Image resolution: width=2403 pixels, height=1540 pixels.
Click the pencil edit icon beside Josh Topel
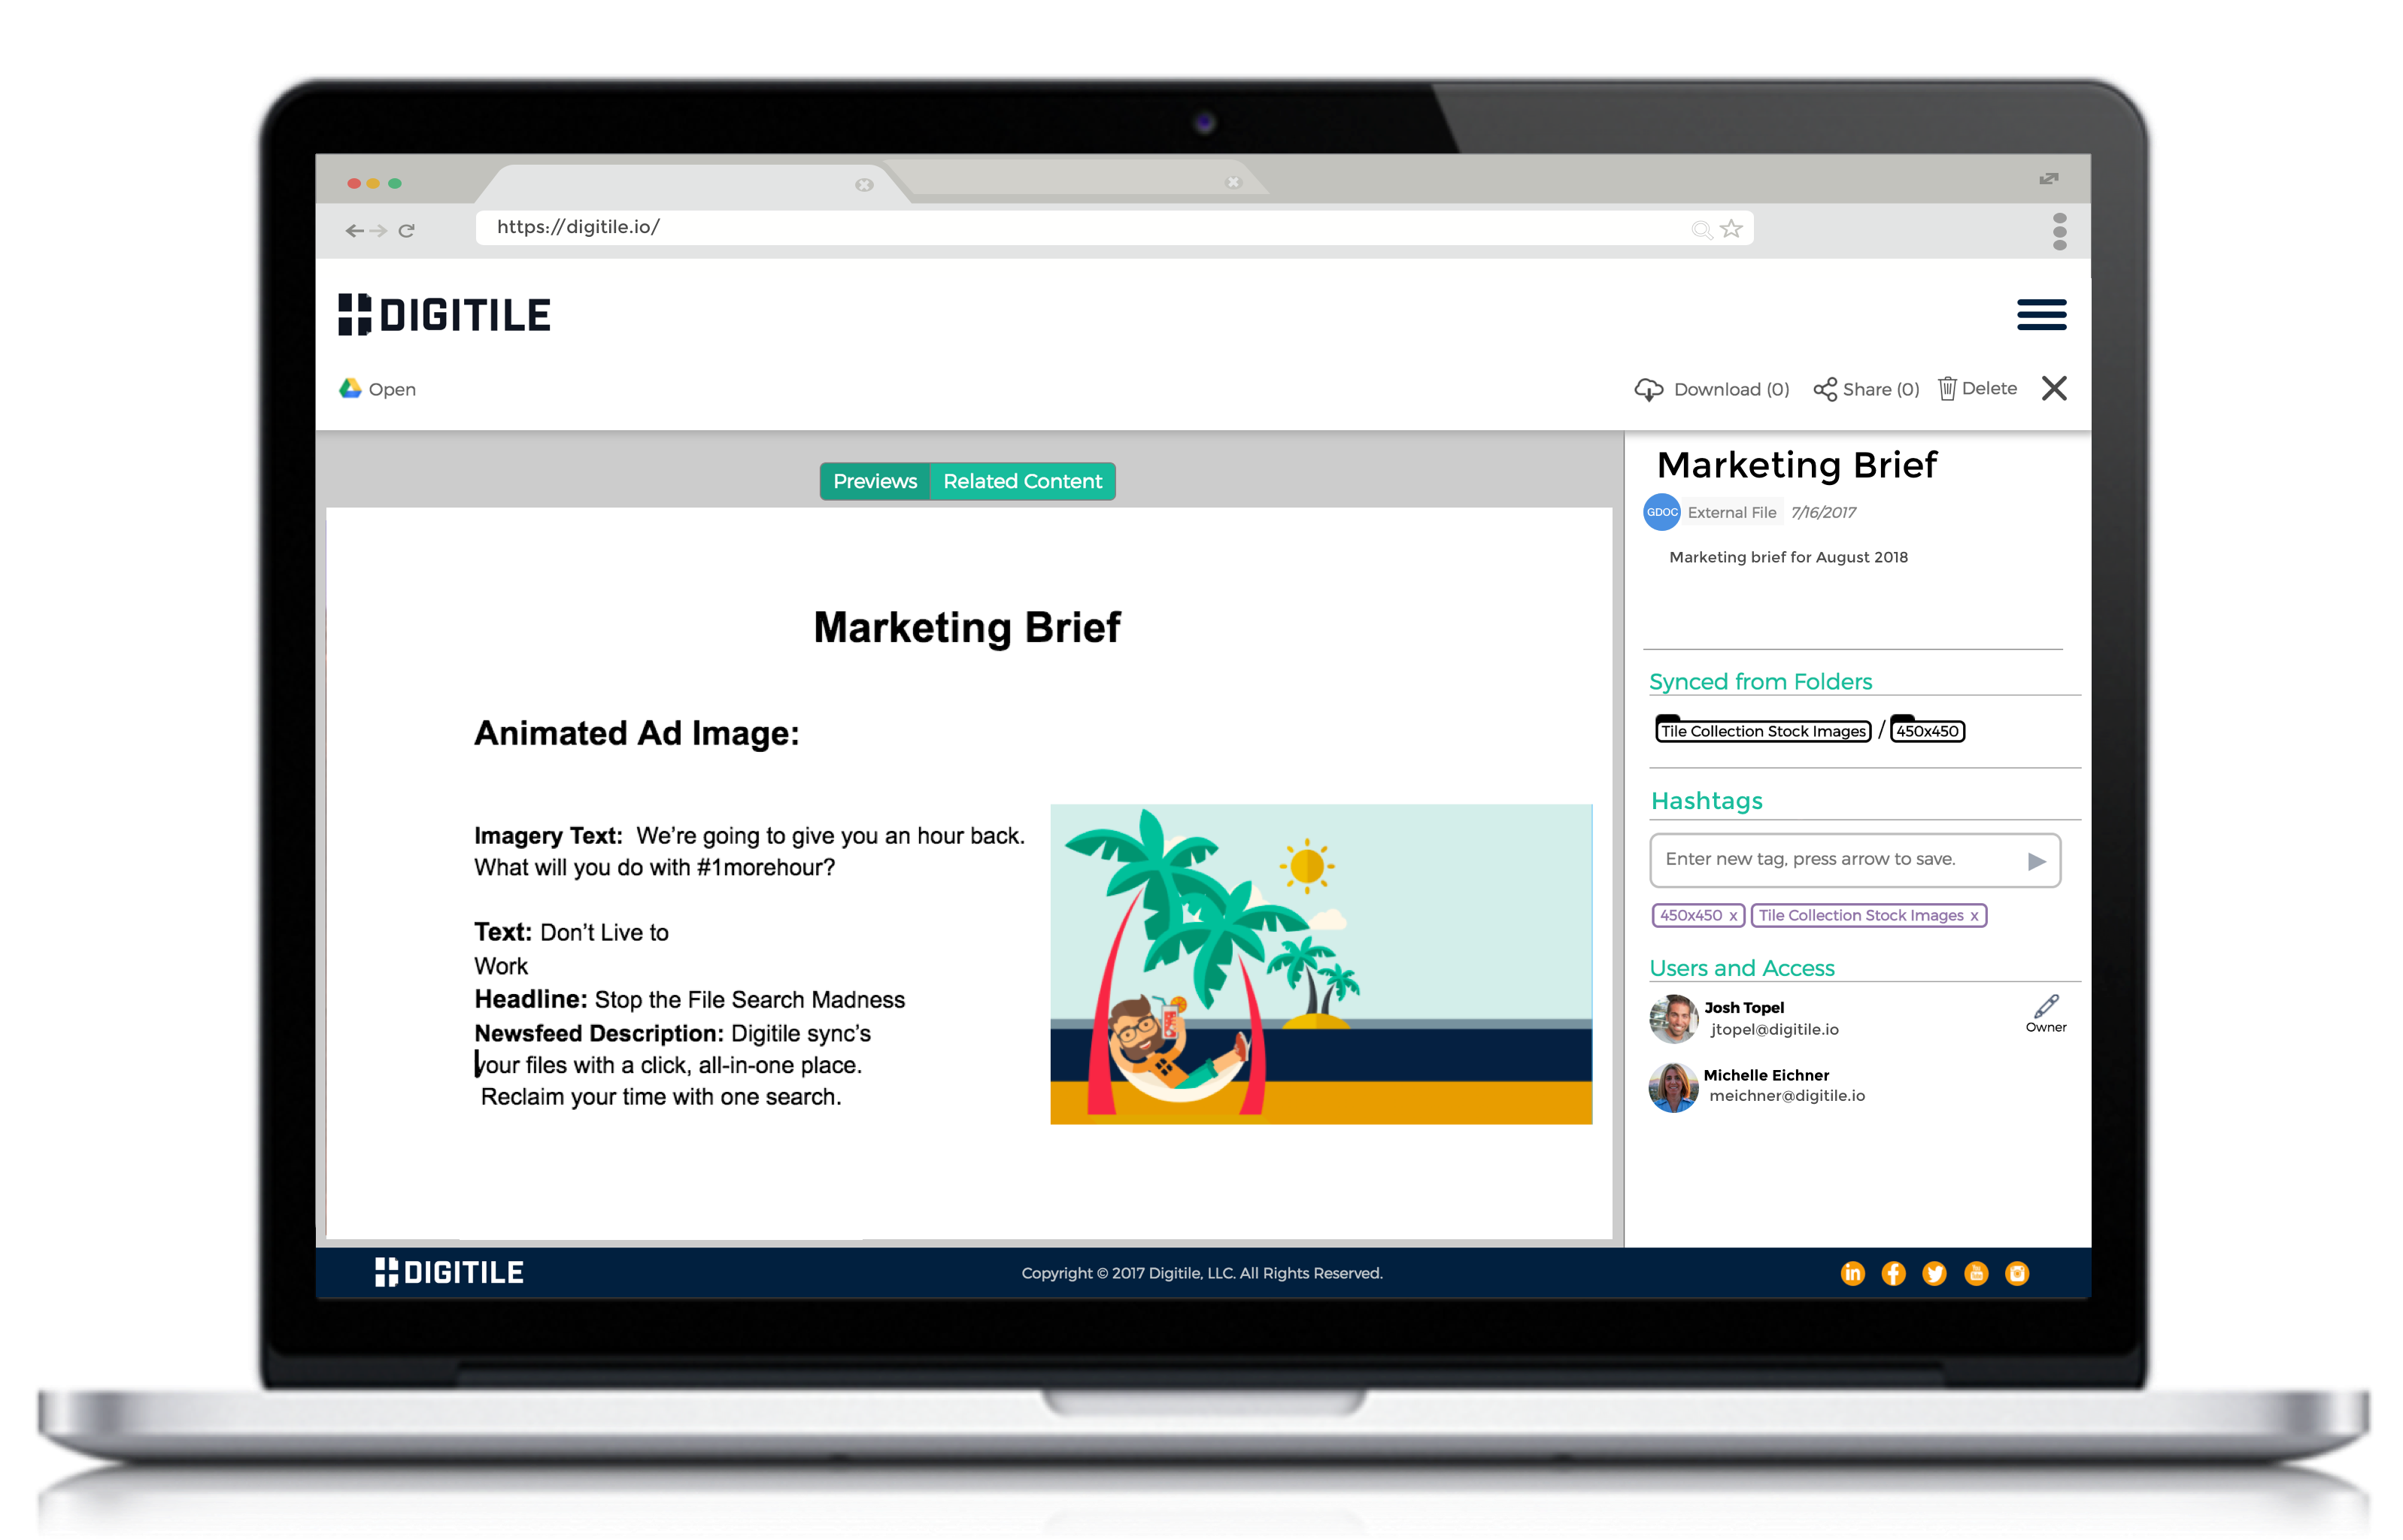[x=2046, y=1006]
